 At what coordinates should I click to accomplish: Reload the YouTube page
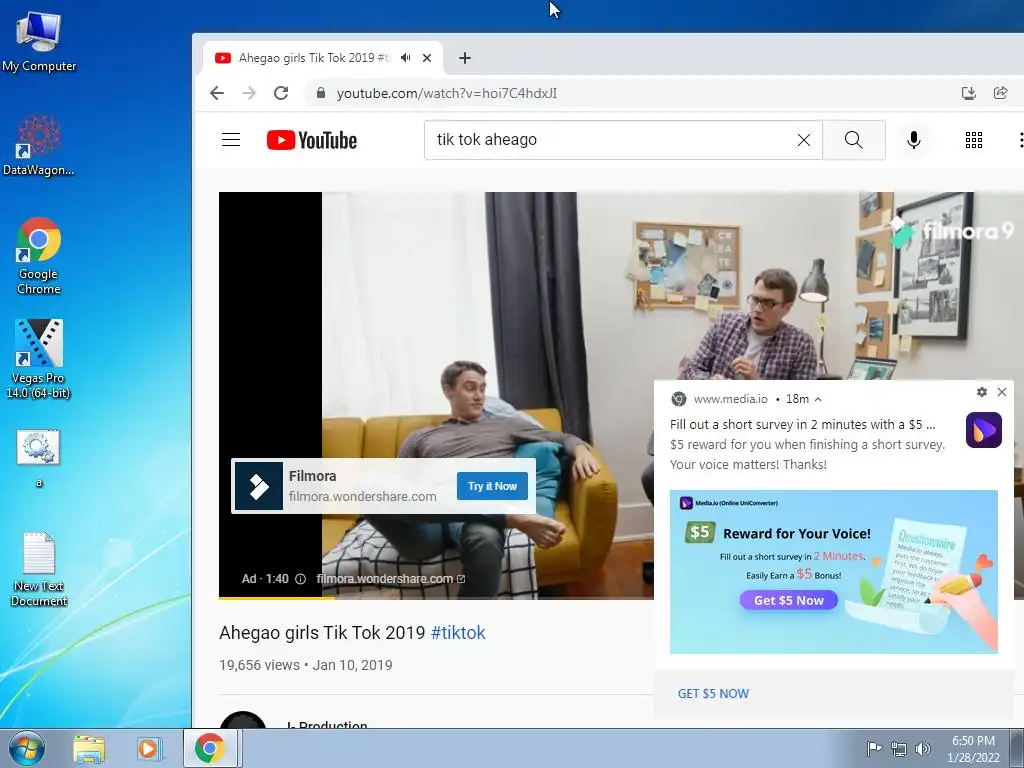pyautogui.click(x=281, y=93)
